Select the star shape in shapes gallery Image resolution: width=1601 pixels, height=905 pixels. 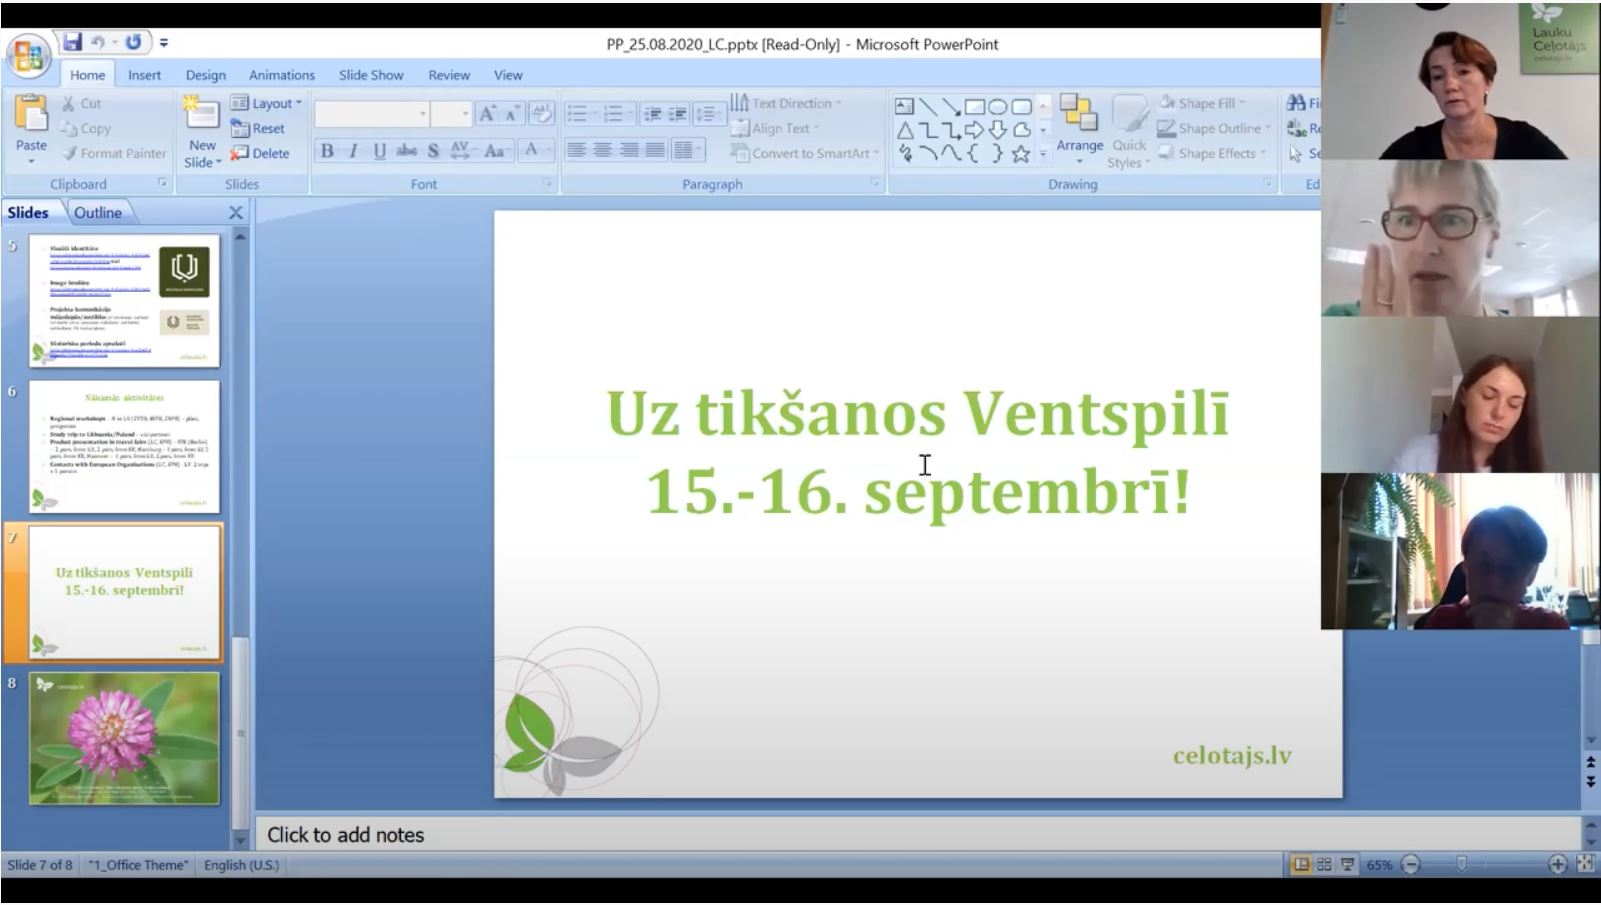coord(1020,154)
